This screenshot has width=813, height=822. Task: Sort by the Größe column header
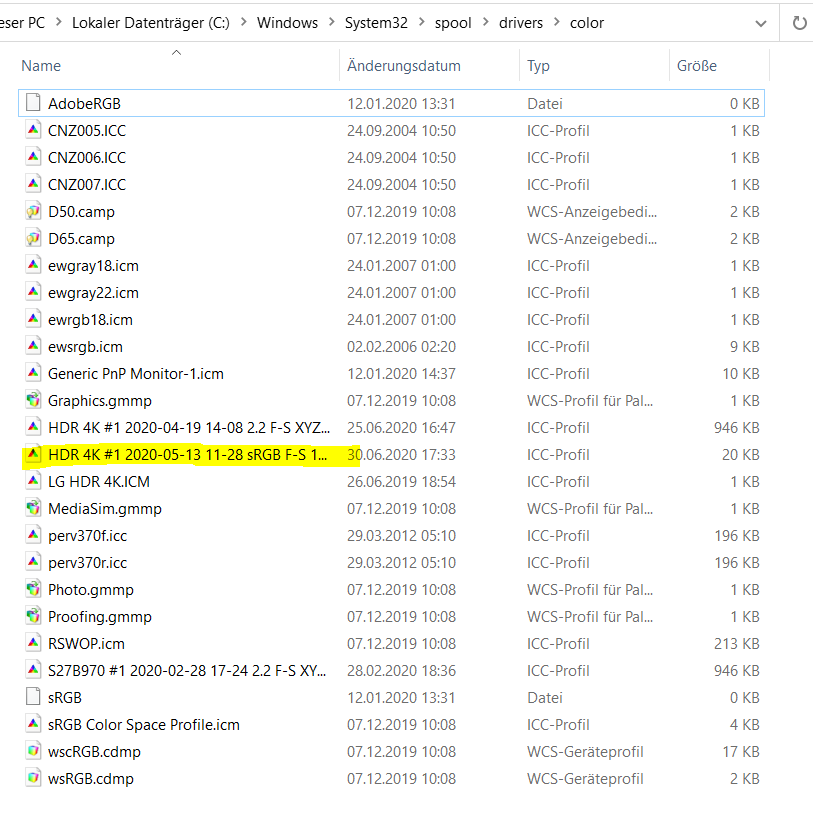[696, 66]
